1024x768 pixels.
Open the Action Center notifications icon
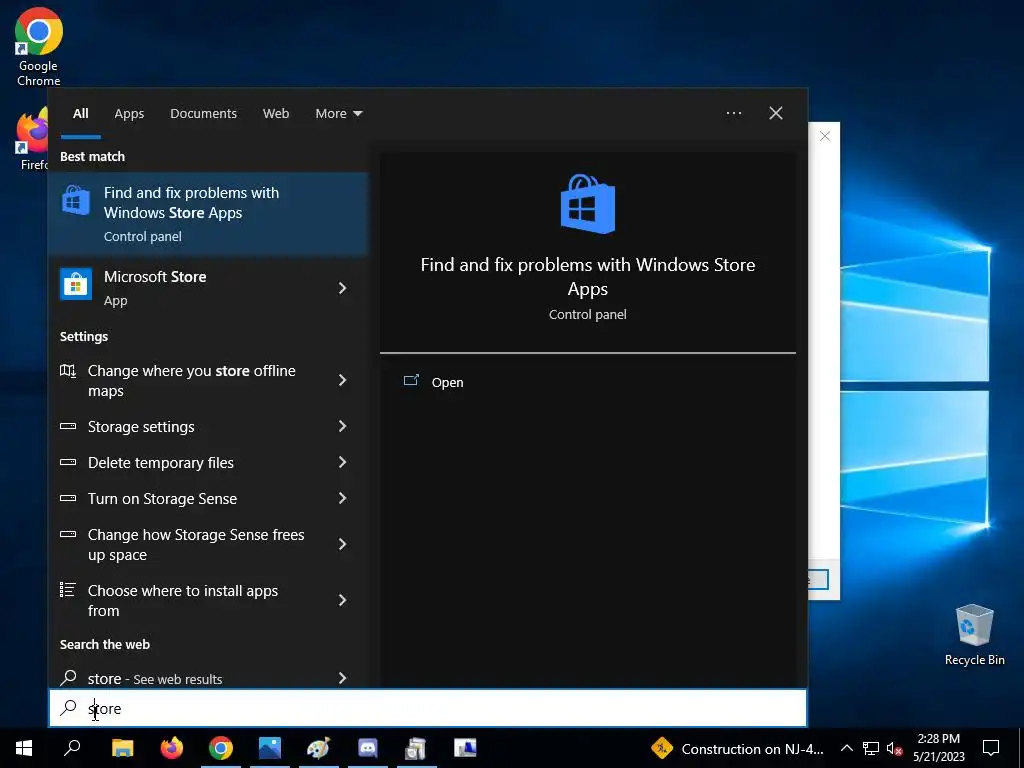click(x=991, y=748)
